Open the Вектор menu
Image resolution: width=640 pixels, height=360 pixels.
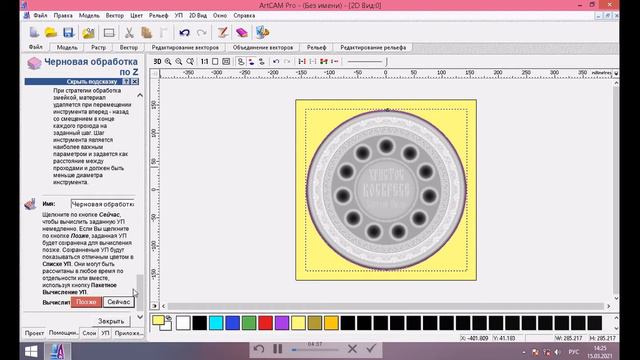click(115, 16)
